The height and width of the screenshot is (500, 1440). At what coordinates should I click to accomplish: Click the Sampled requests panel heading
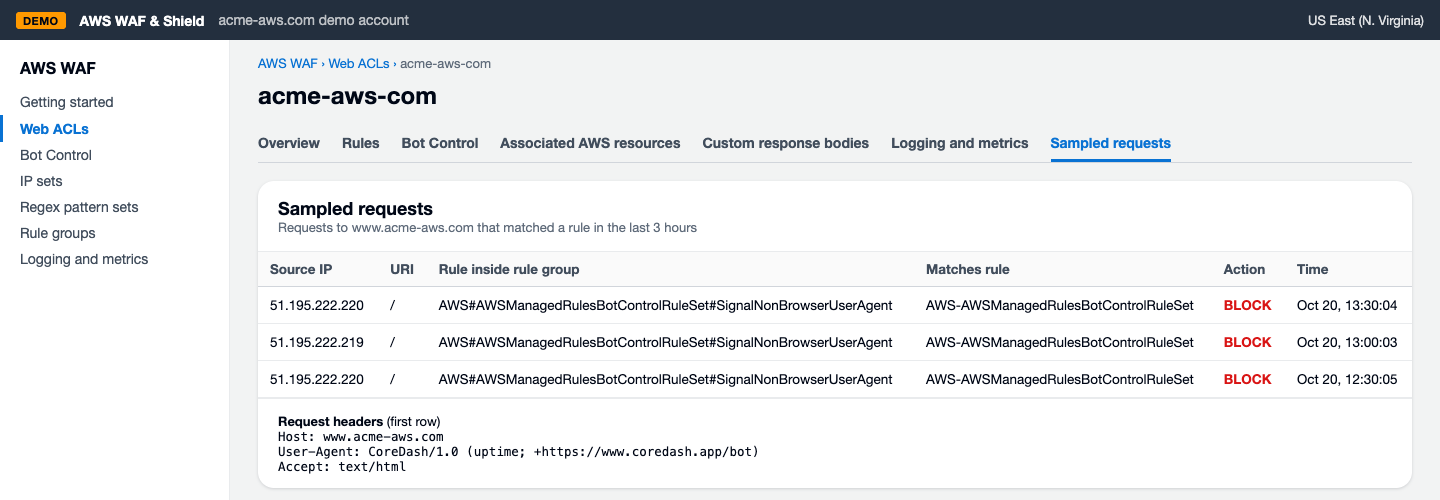pos(355,209)
